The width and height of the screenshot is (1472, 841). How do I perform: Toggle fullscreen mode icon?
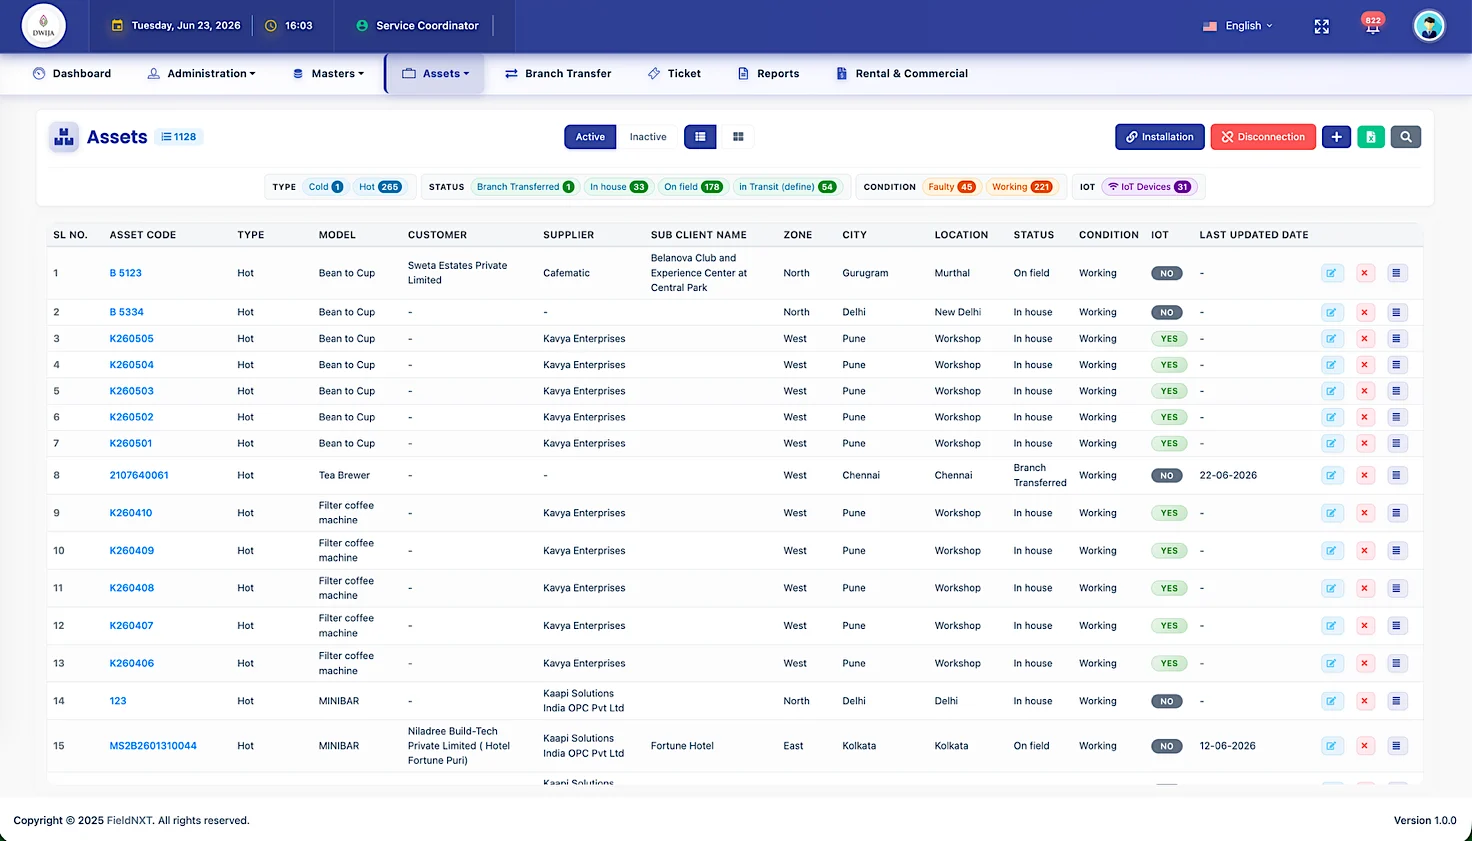click(1322, 26)
